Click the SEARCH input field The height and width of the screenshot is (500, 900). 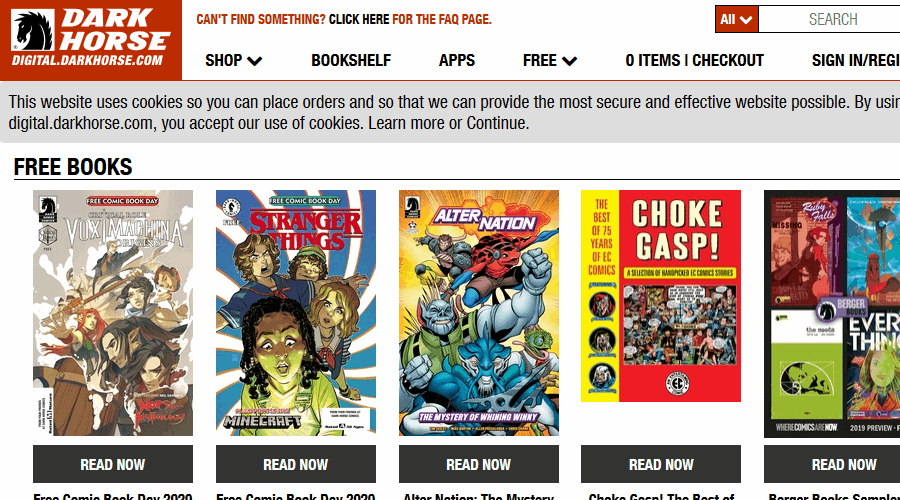(829, 20)
